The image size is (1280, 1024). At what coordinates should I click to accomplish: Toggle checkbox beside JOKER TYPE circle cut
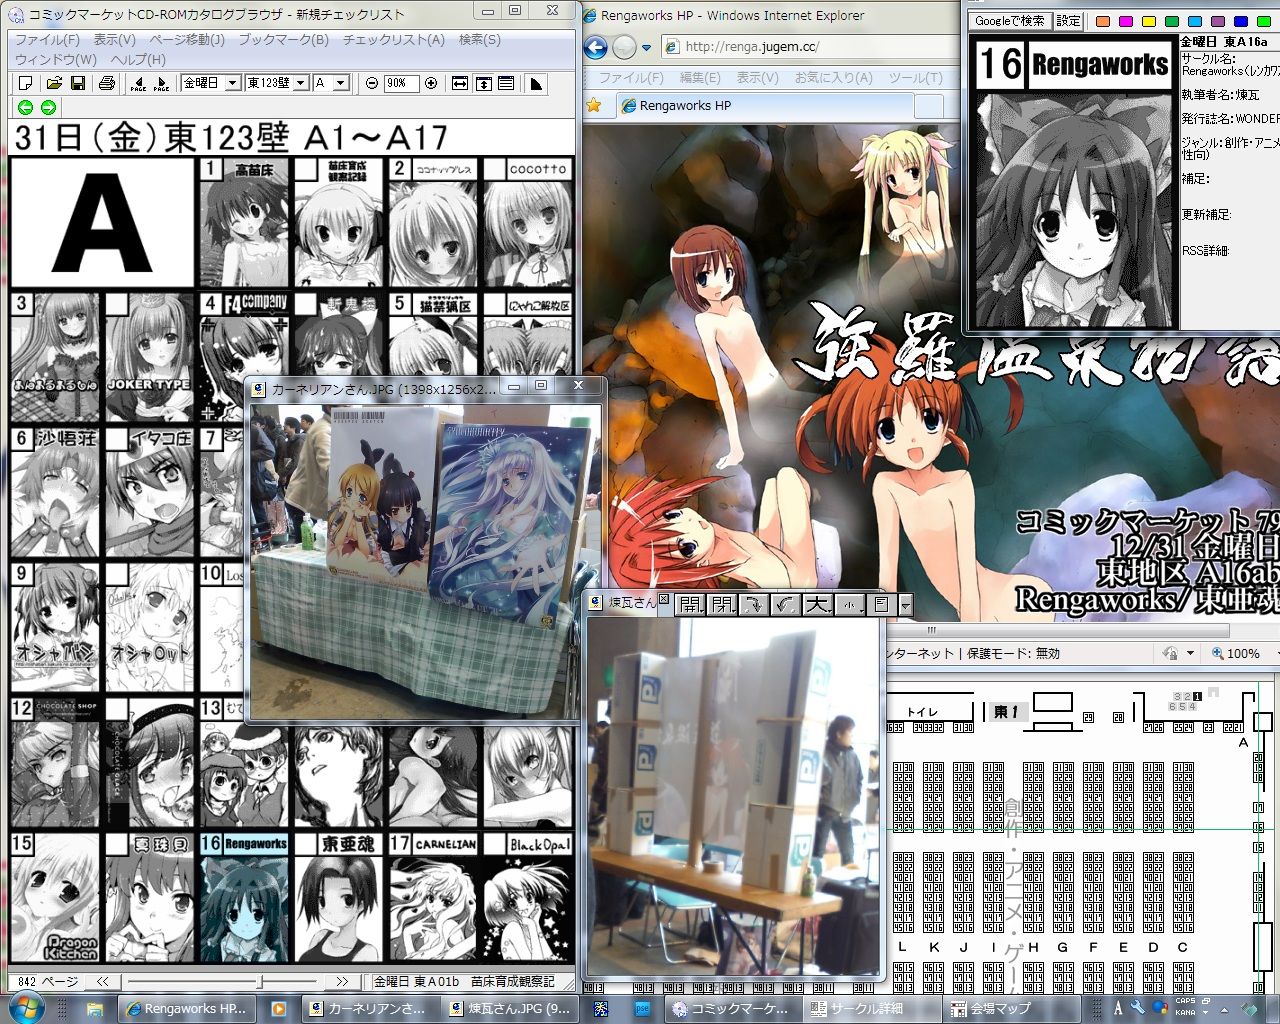pyautogui.click(x=116, y=303)
